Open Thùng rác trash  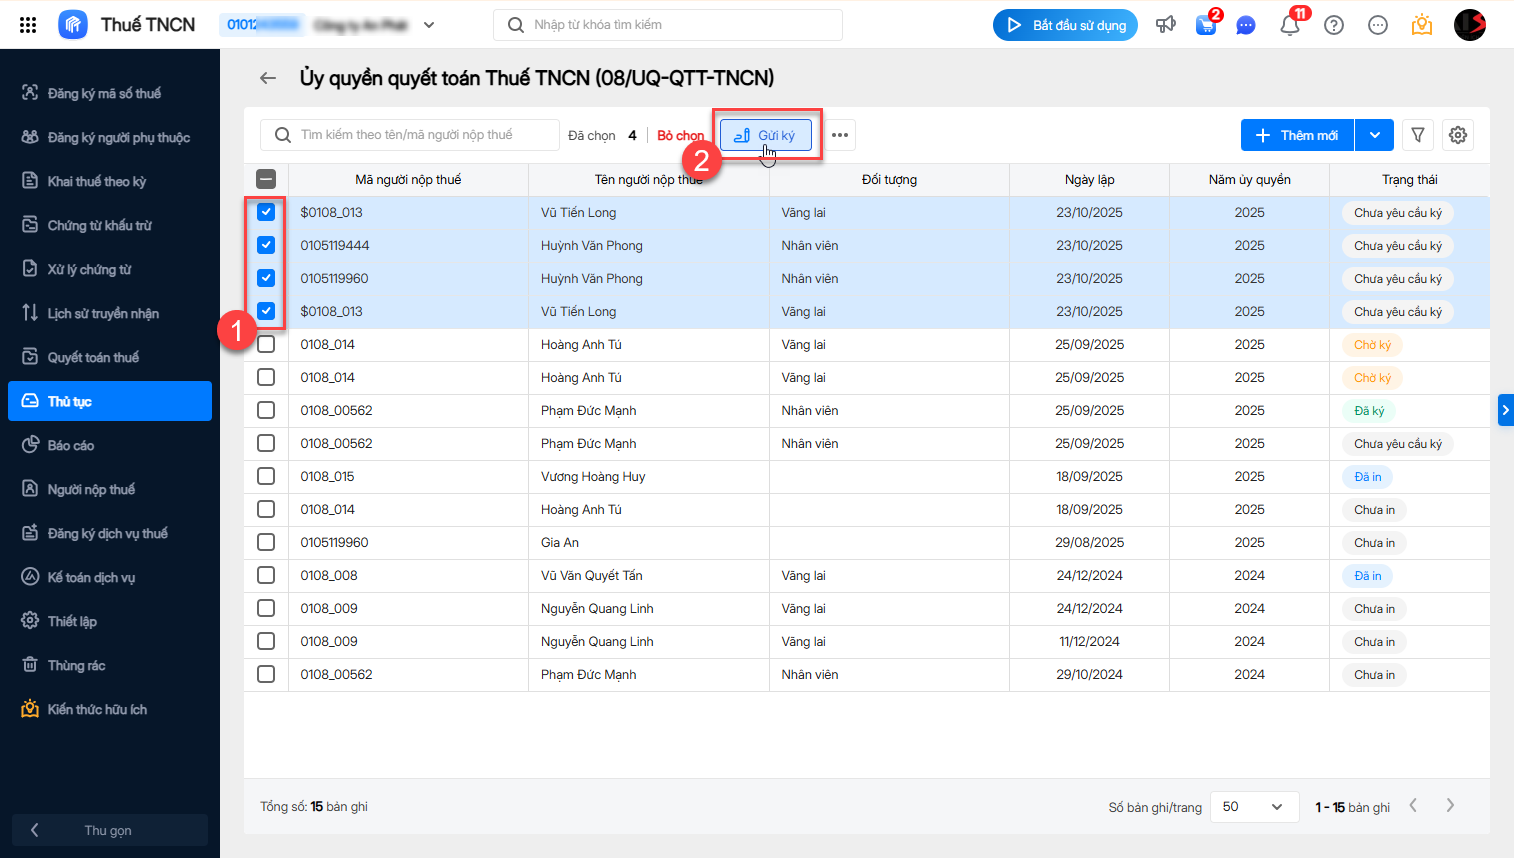[x=110, y=665]
